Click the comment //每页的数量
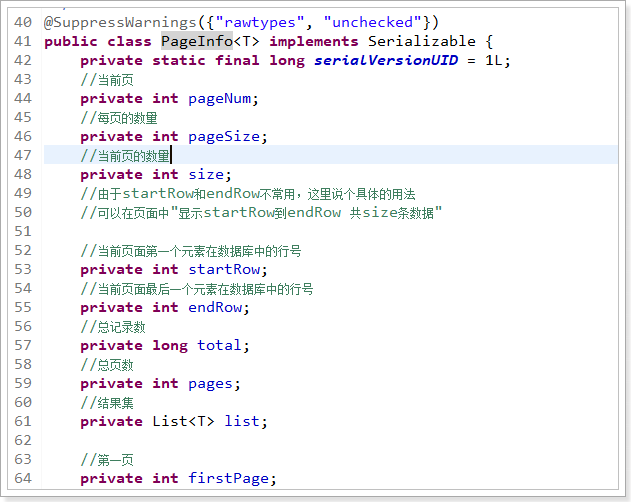Image resolution: width=631 pixels, height=502 pixels. coord(119,118)
